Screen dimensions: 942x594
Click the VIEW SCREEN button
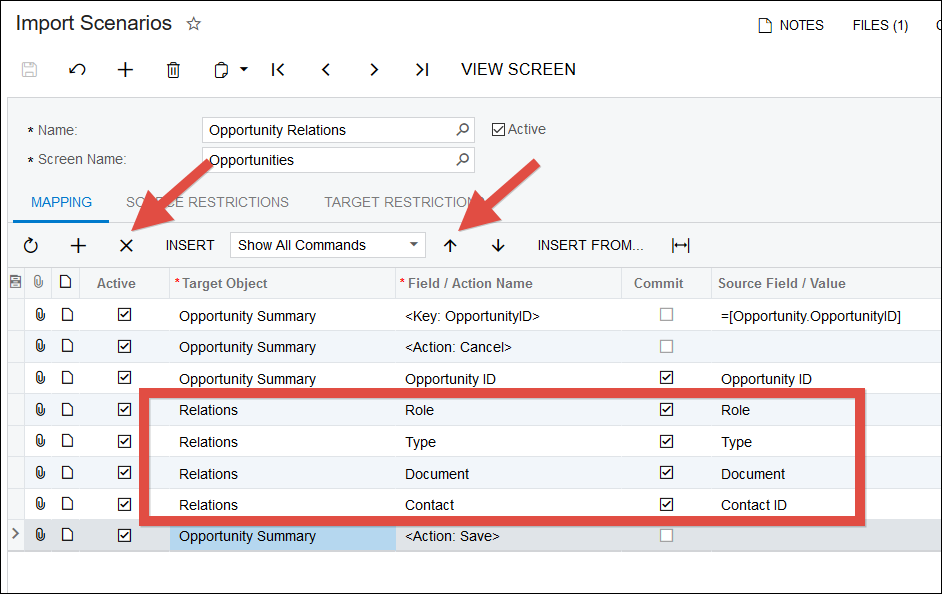(518, 70)
